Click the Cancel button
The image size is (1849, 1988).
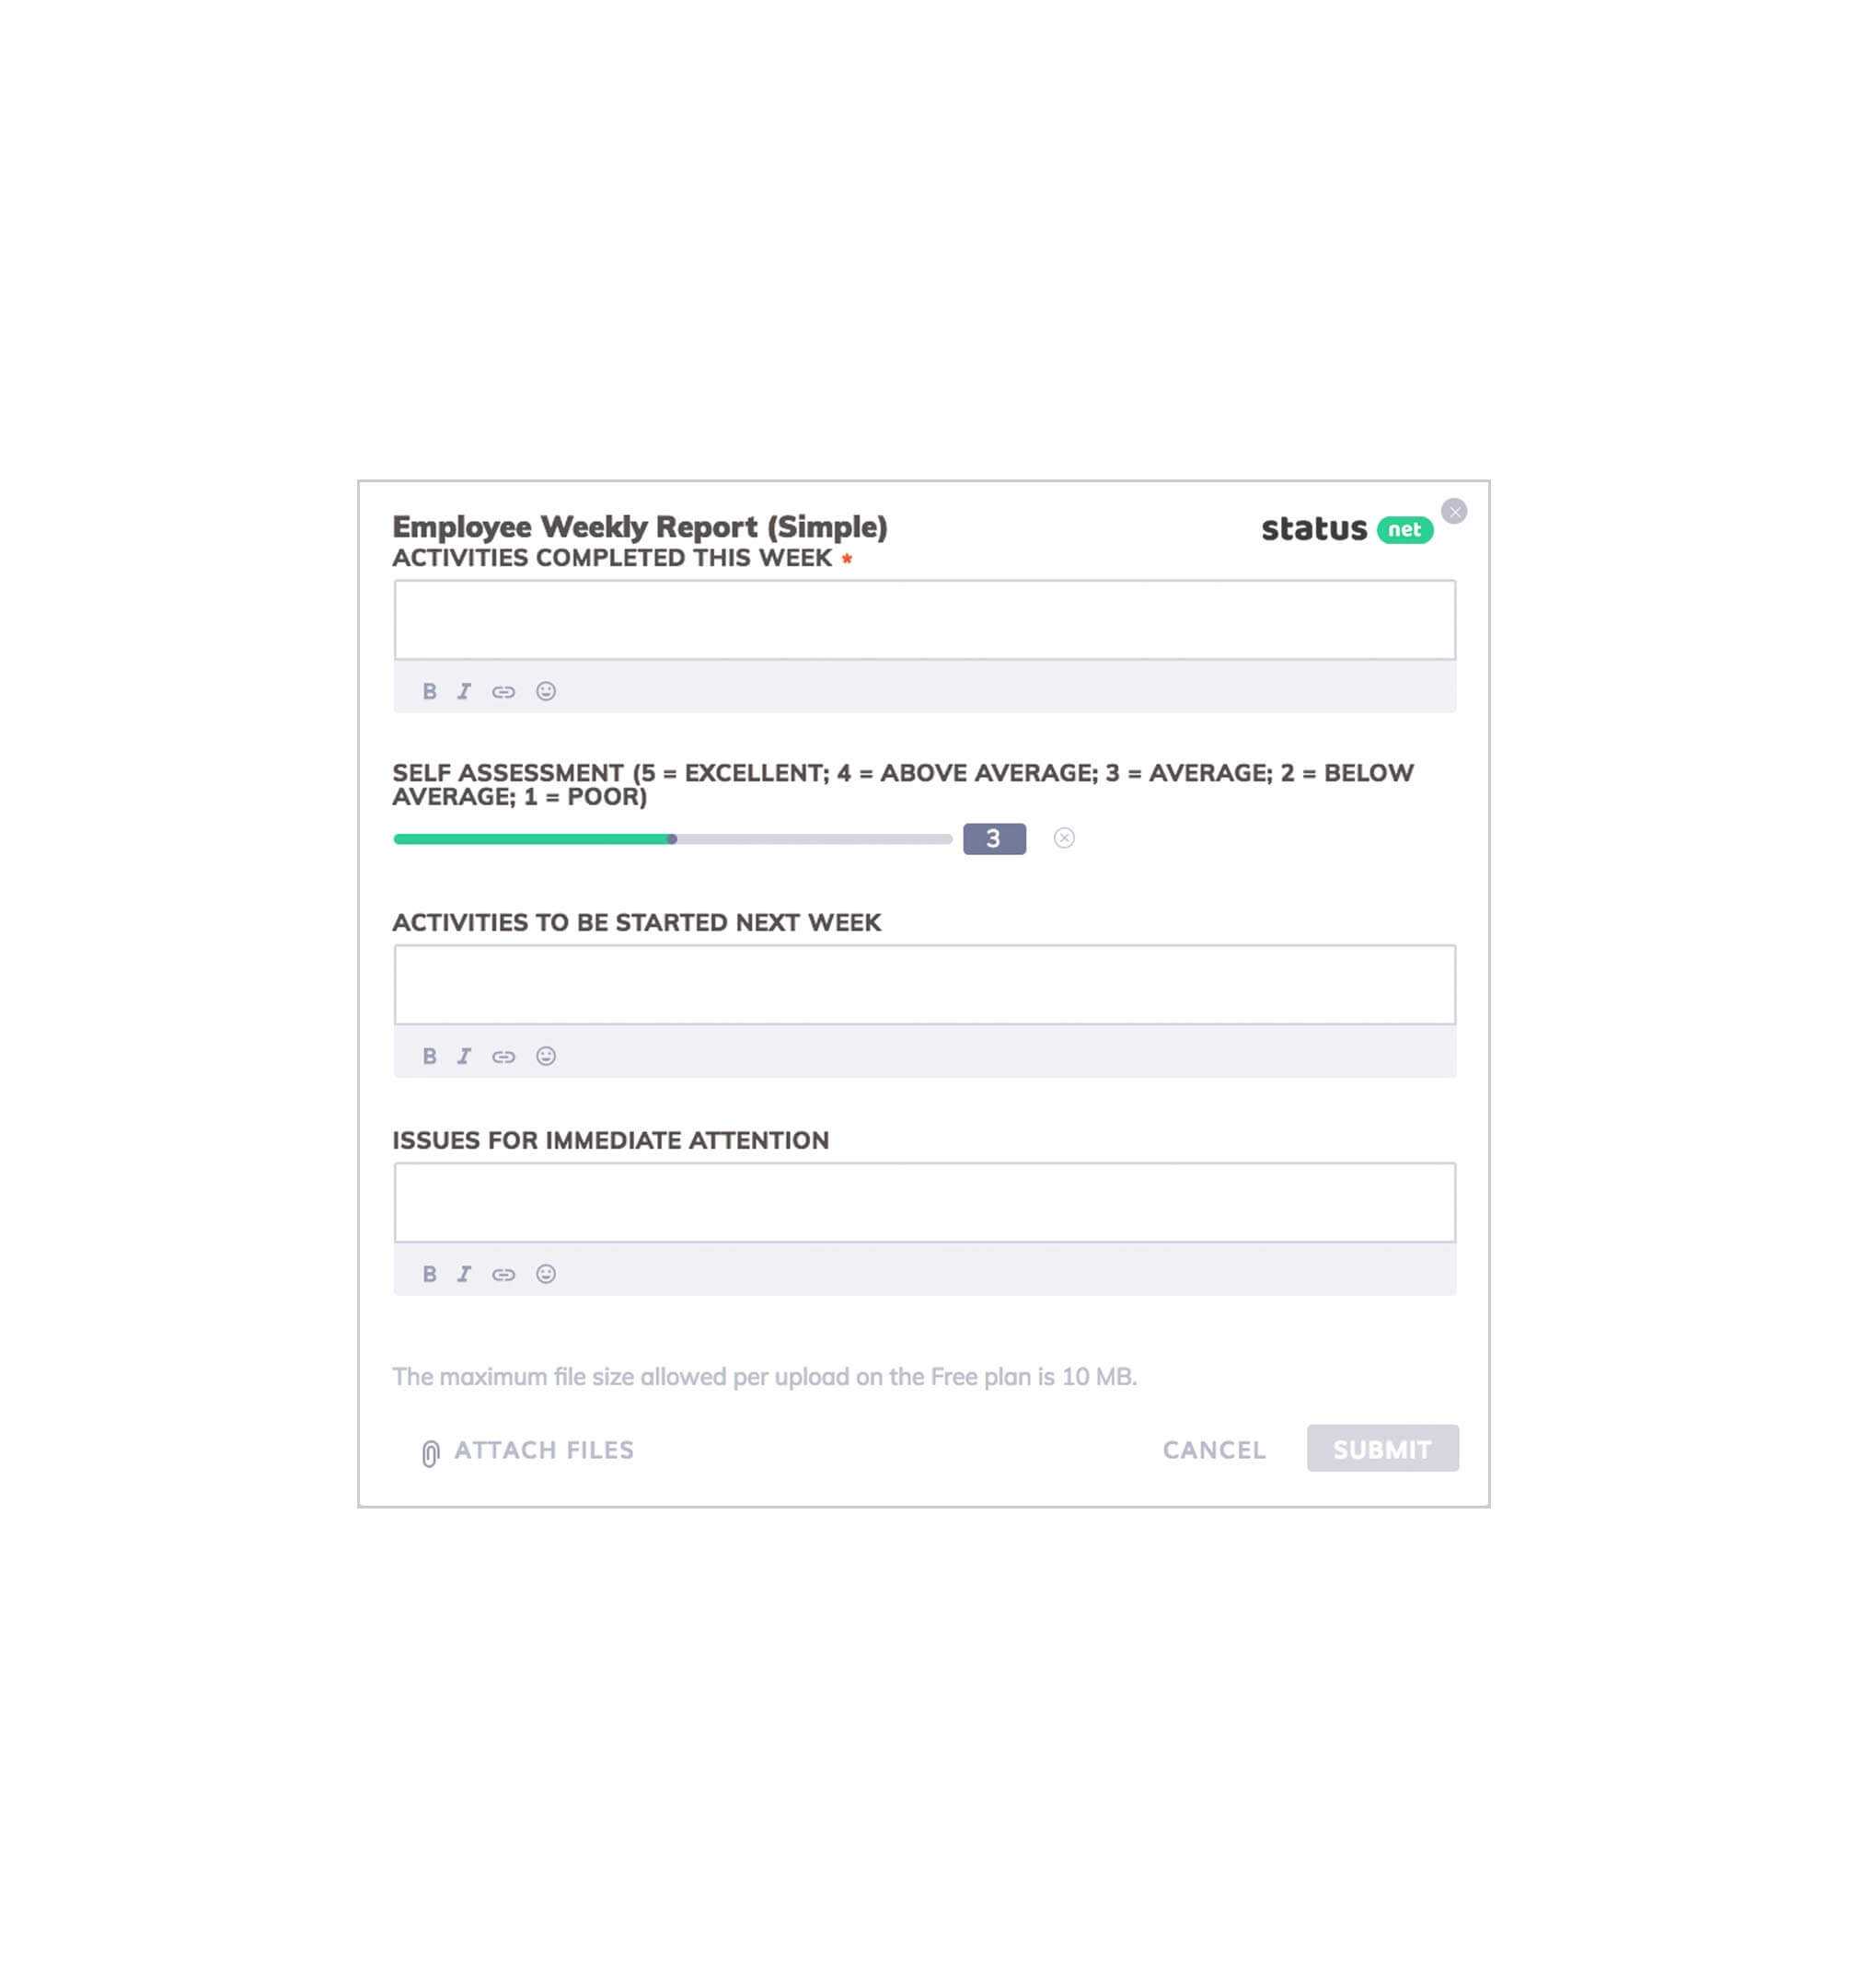click(1213, 1450)
